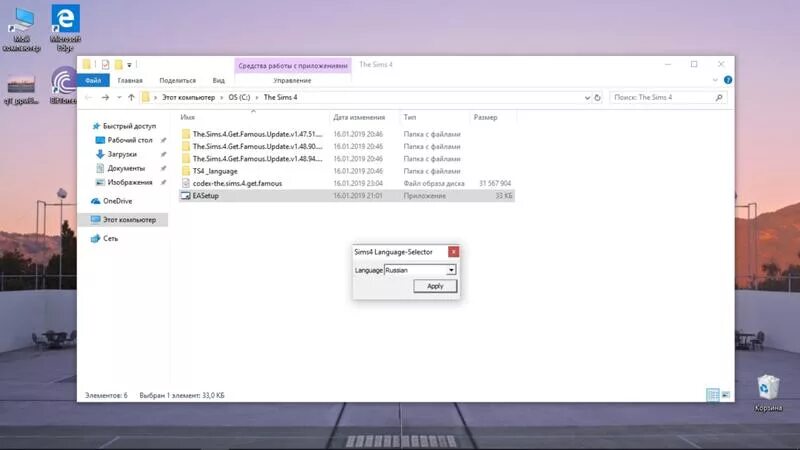The height and width of the screenshot is (450, 800).
Task: Switch to details view icon in status bar
Action: click(713, 395)
